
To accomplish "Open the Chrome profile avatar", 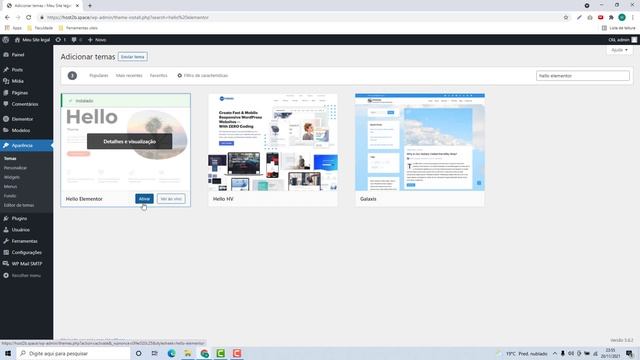I will point(622,18).
